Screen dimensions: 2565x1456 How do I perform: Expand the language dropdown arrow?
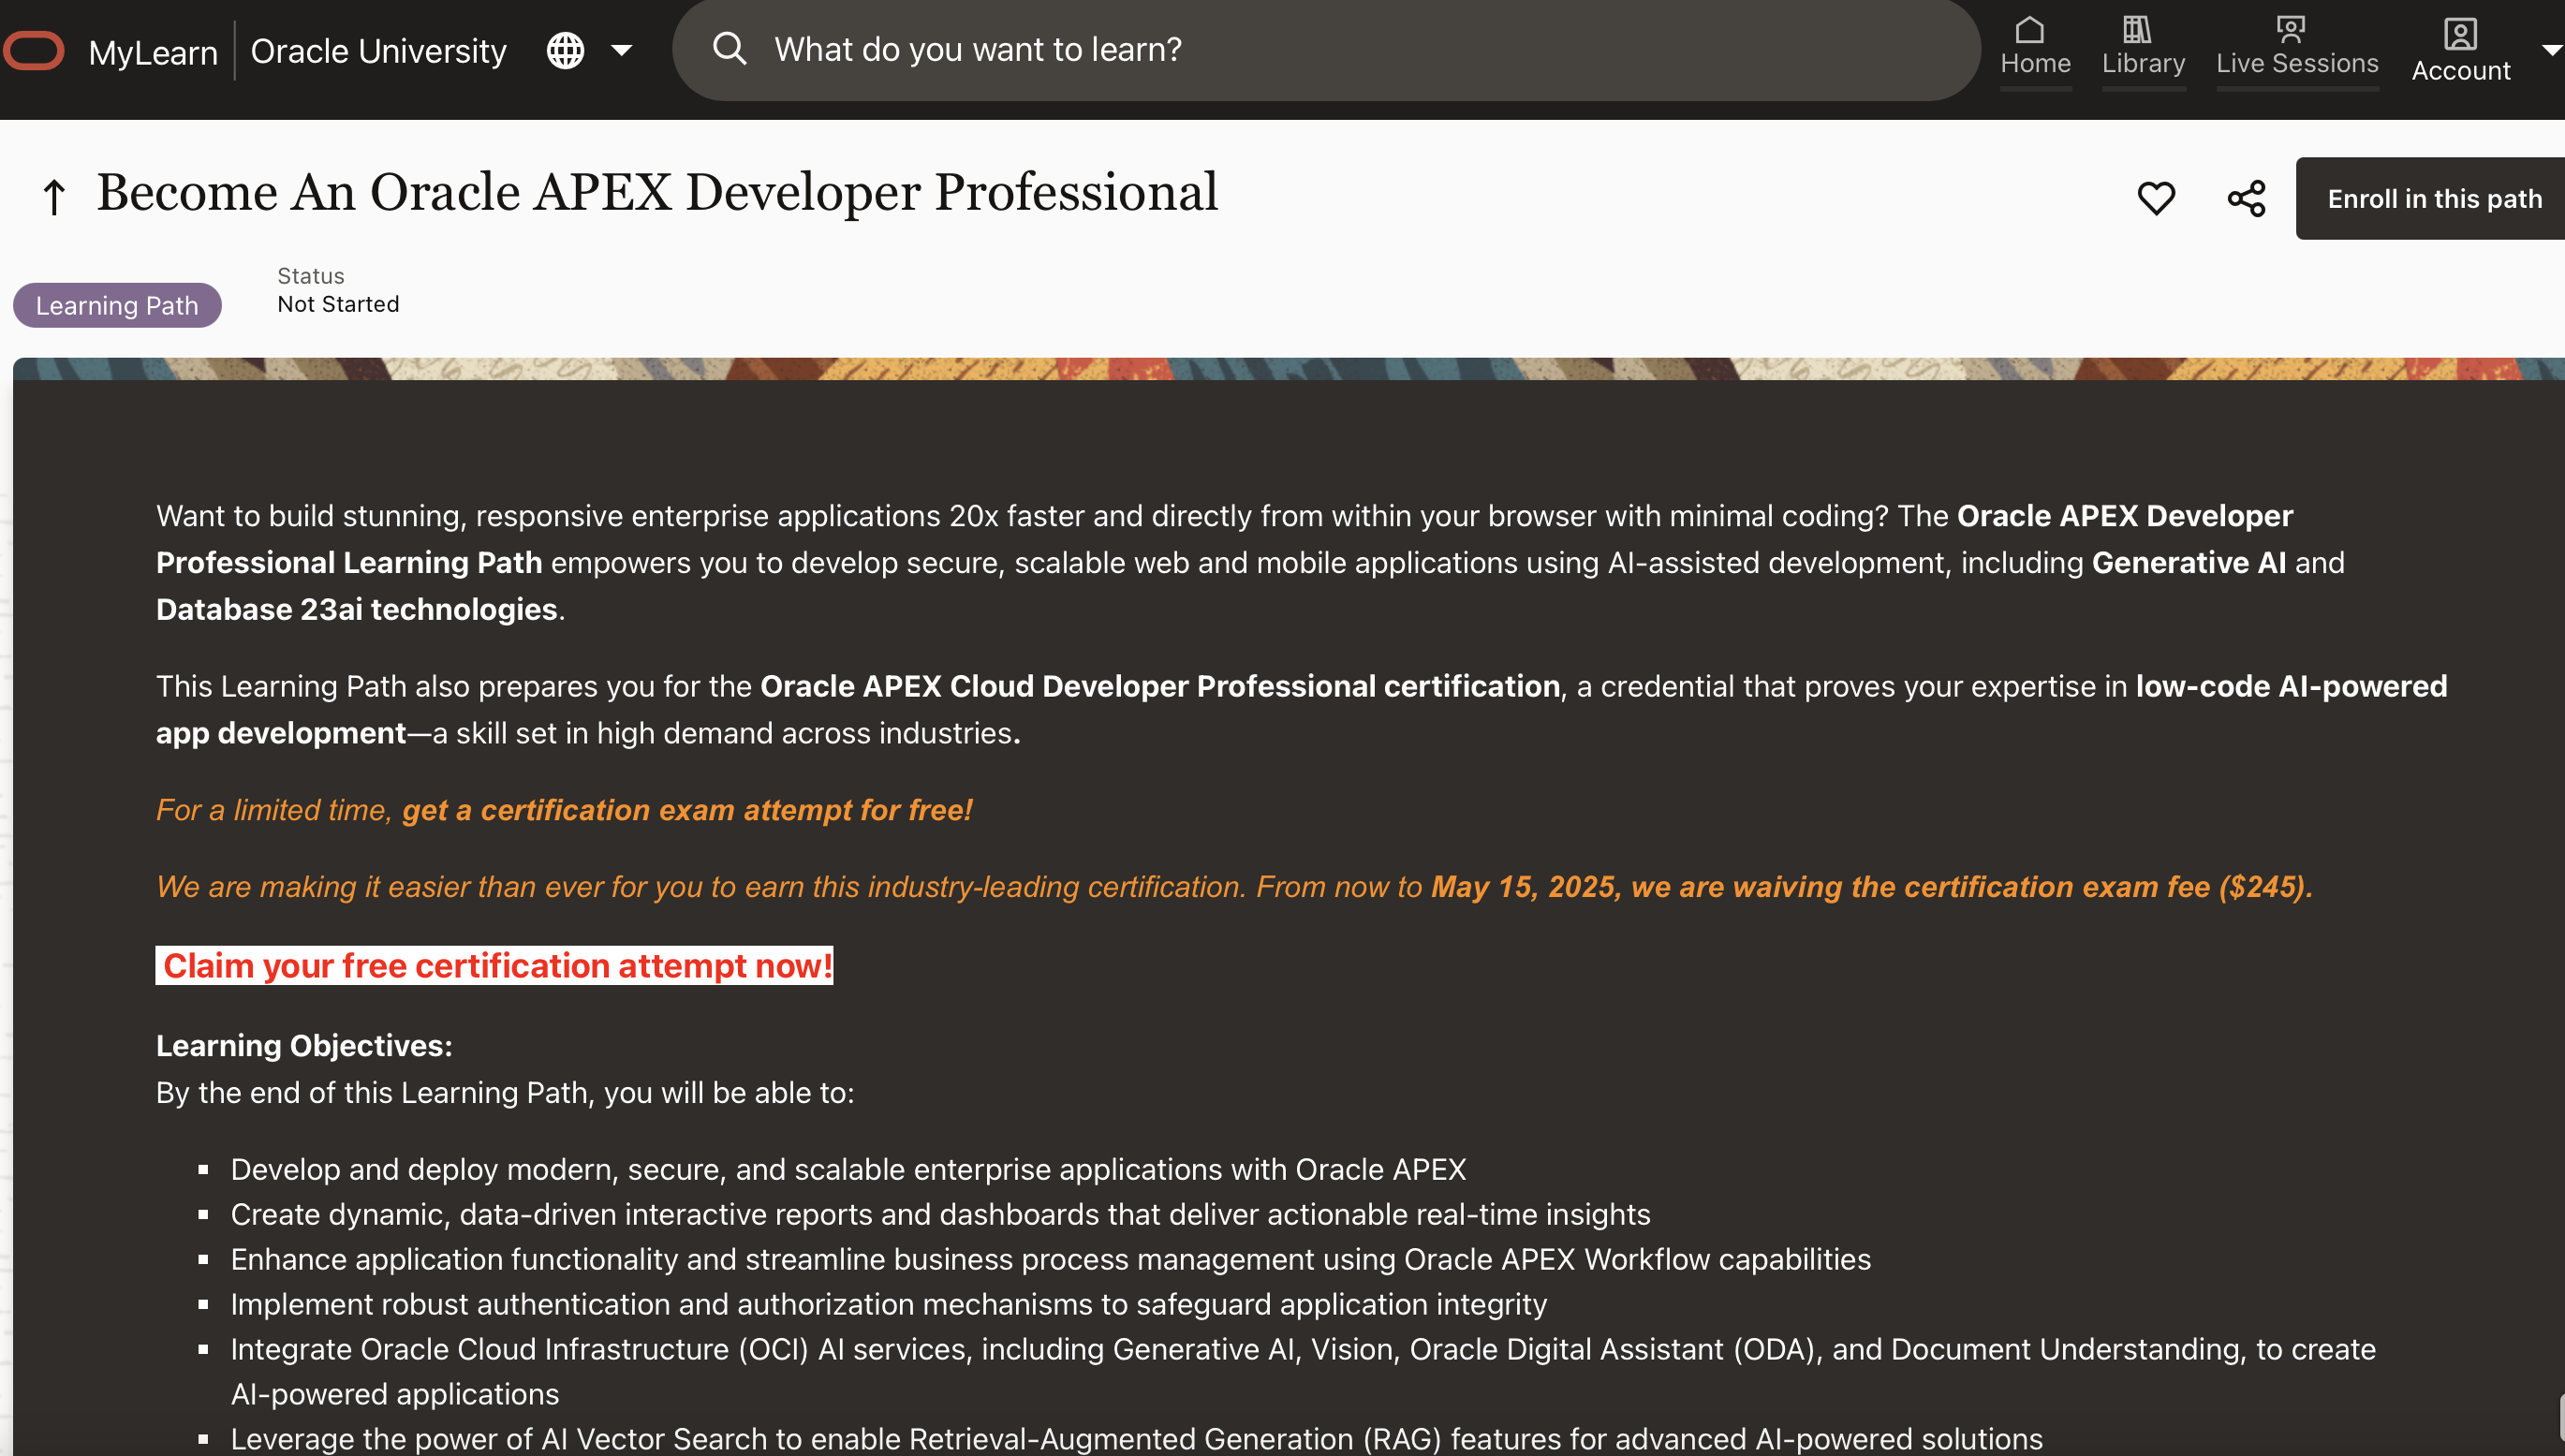(x=621, y=50)
